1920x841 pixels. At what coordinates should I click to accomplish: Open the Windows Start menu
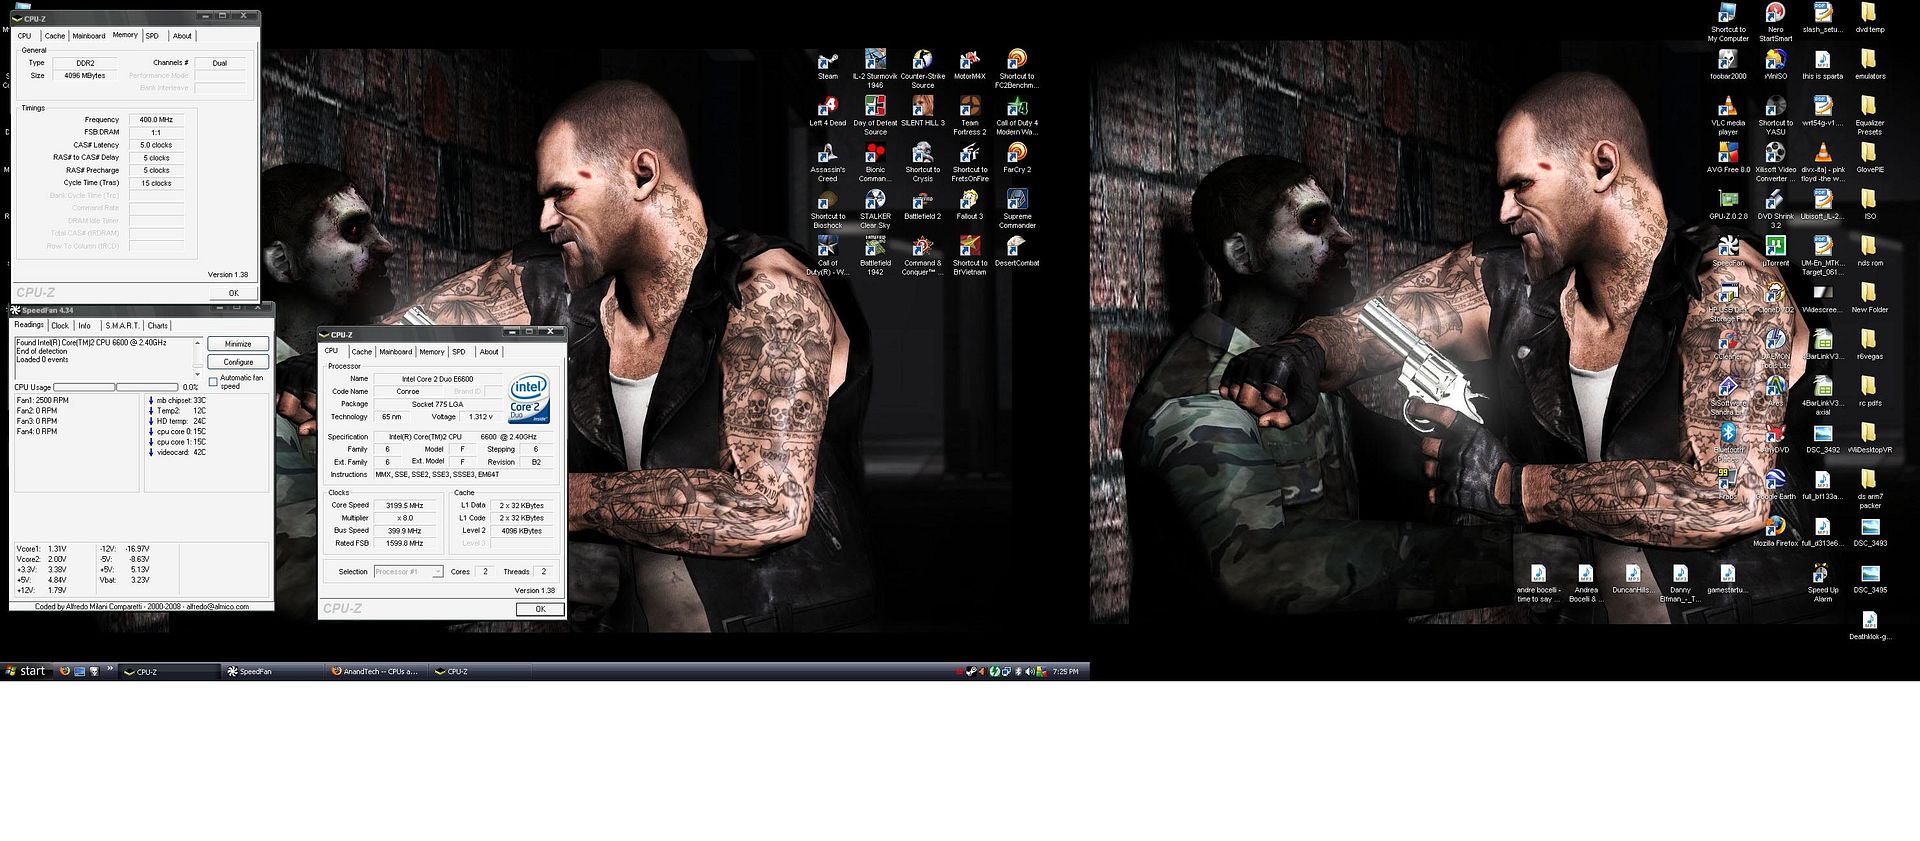(x=26, y=671)
